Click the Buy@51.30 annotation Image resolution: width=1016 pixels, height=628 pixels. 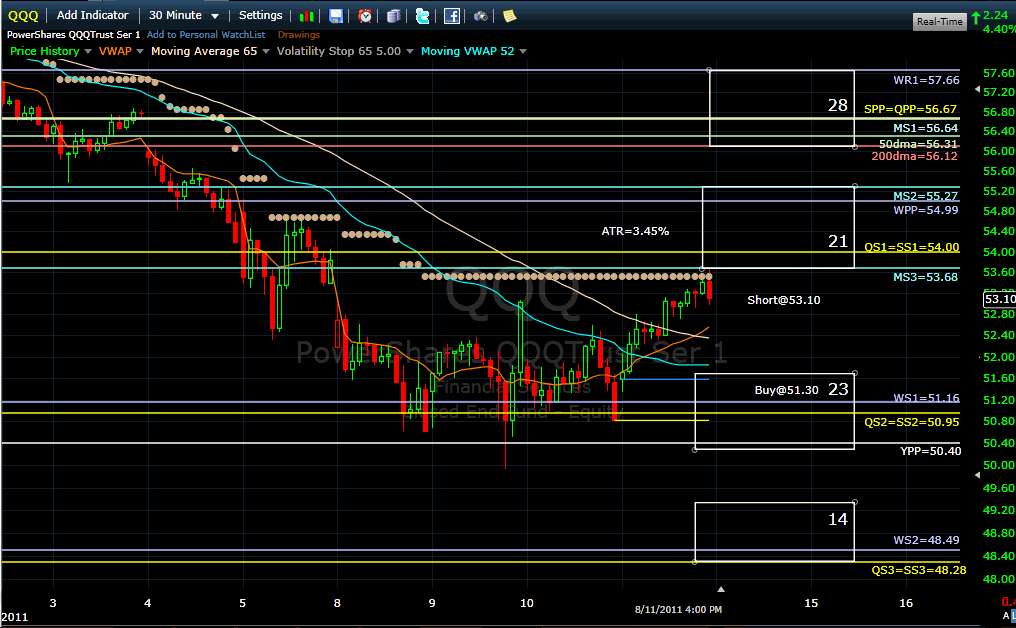click(x=787, y=390)
